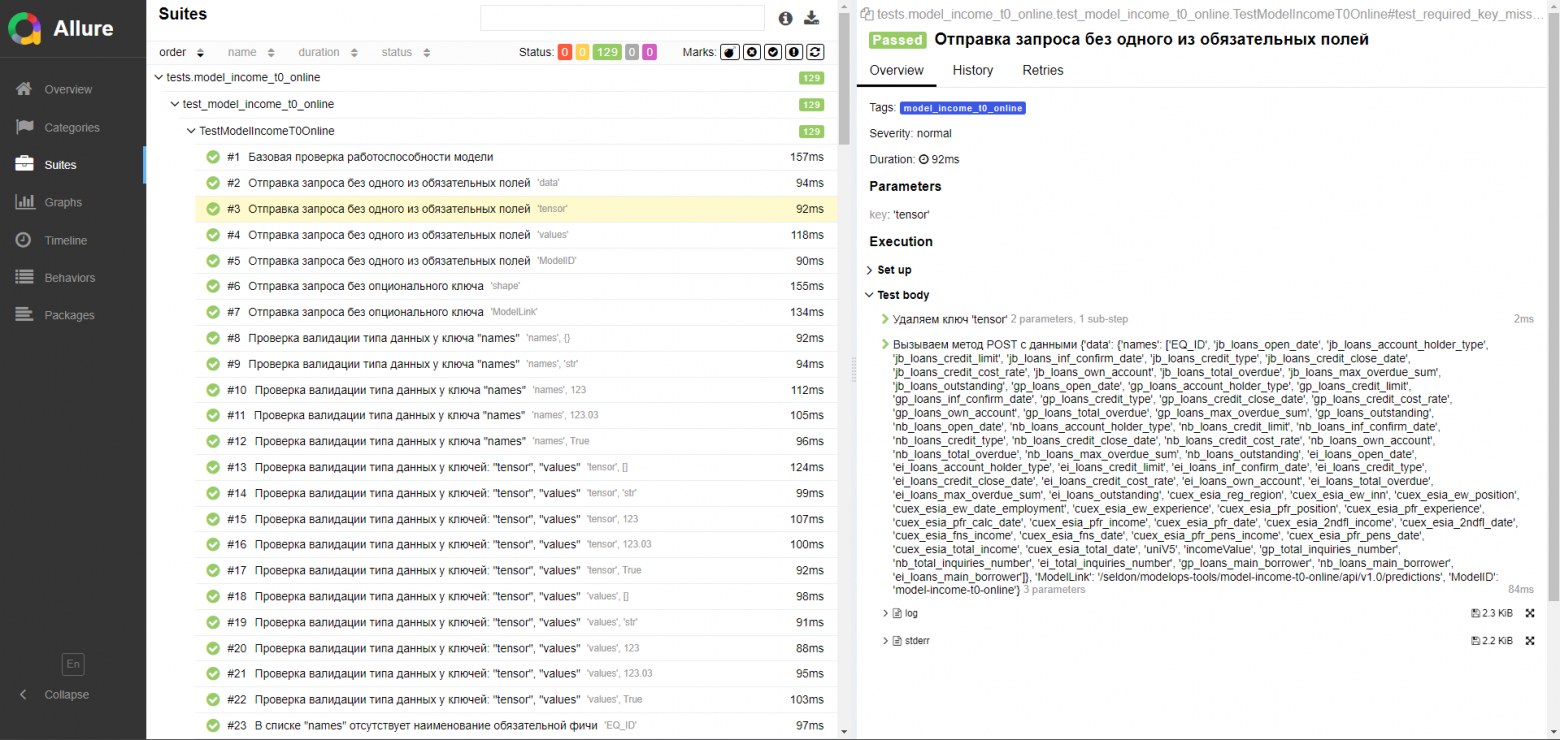The width and height of the screenshot is (1560, 740).
Task: Toggle the known-defect (x) mark filter
Action: pyautogui.click(x=751, y=52)
